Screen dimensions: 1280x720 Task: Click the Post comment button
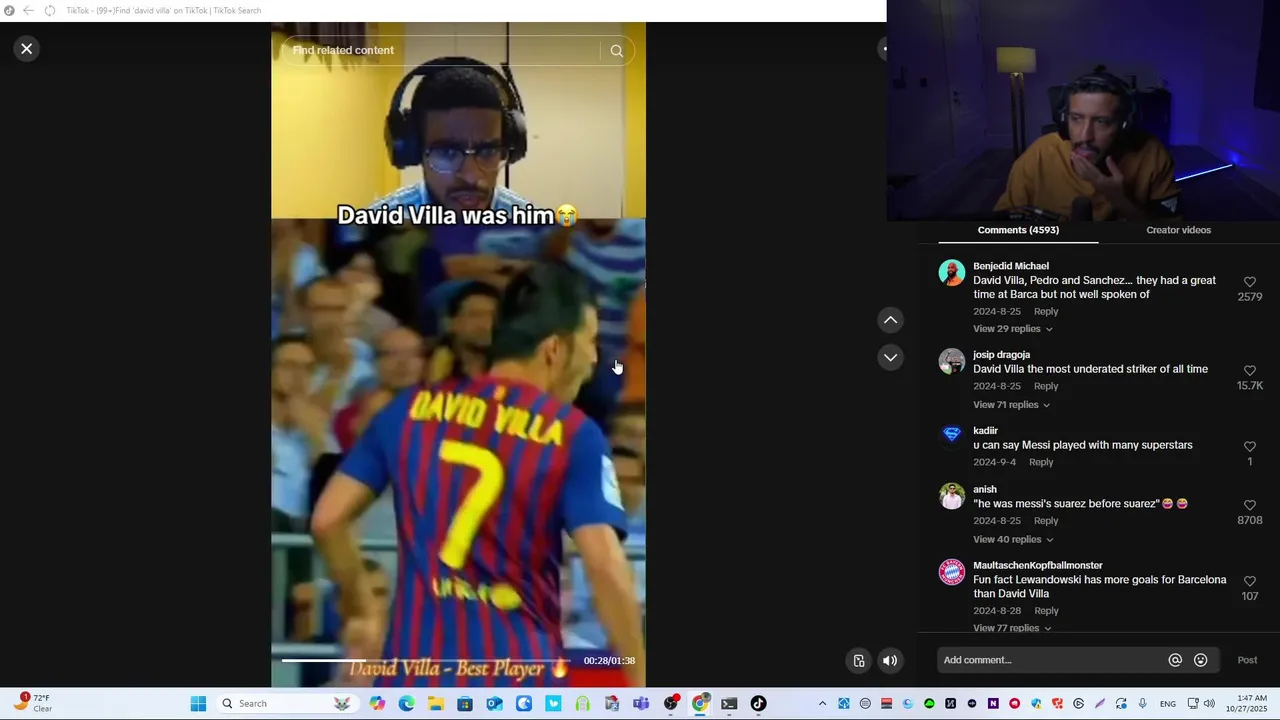(1247, 660)
